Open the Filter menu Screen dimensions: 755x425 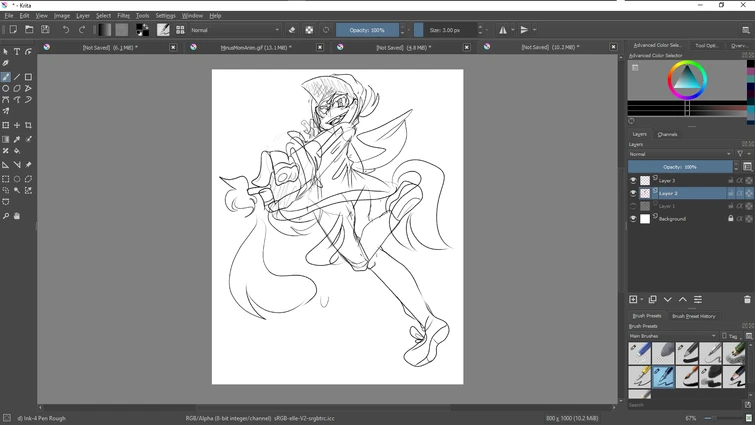[123, 16]
